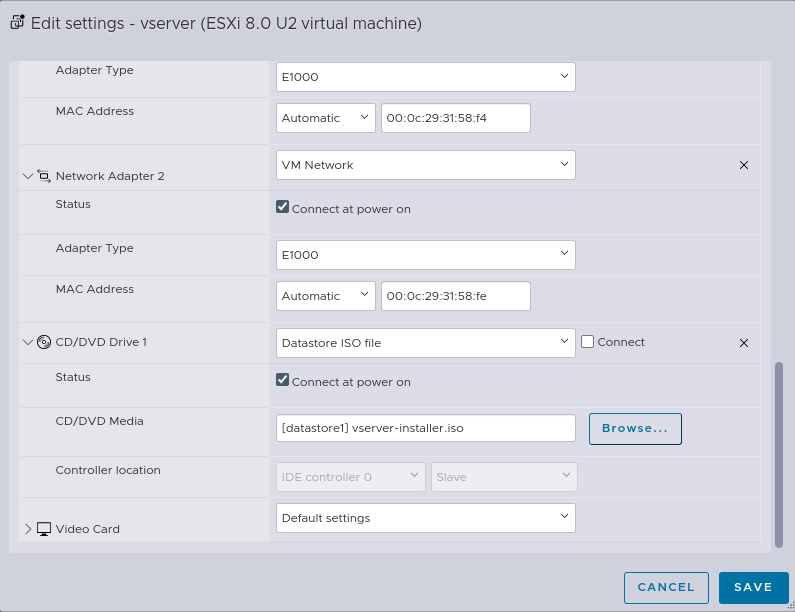Click the VM settings icon in dialog title
Screen dimensions: 795x612
pos(17,23)
